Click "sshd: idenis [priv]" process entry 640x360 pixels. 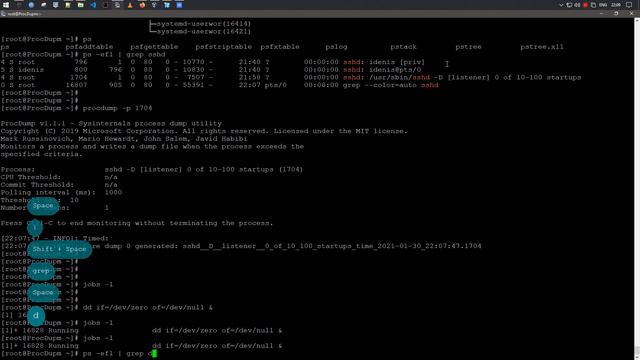tap(384, 62)
